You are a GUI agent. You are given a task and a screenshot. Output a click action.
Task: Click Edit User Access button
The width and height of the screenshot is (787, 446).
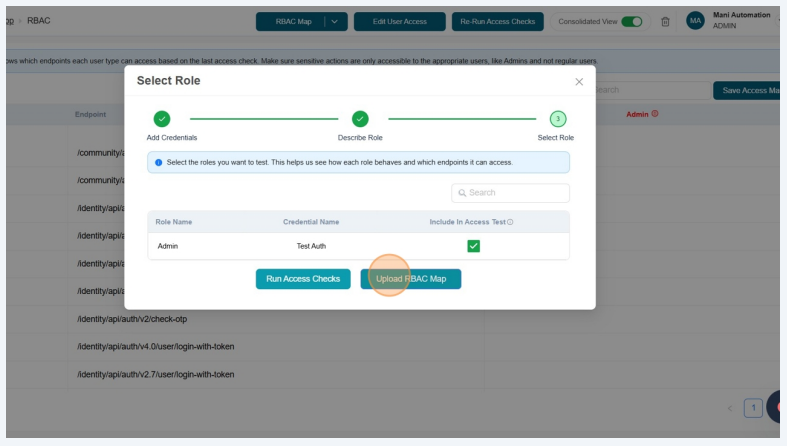pos(400,22)
